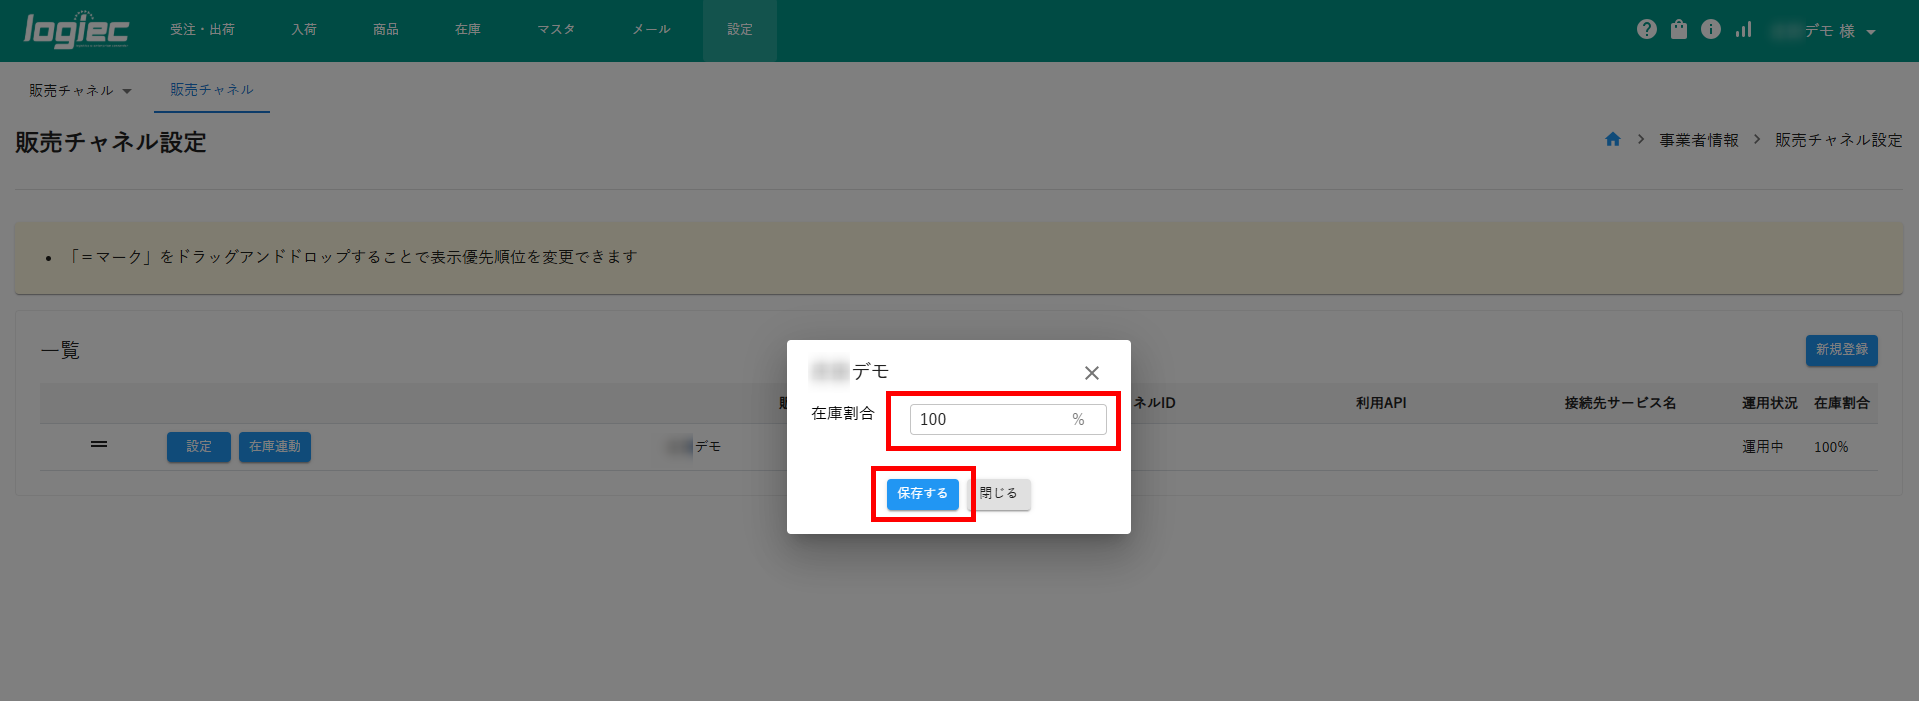Open the signal bars statistics icon
Image resolution: width=1919 pixels, height=701 pixels.
pyautogui.click(x=1743, y=30)
